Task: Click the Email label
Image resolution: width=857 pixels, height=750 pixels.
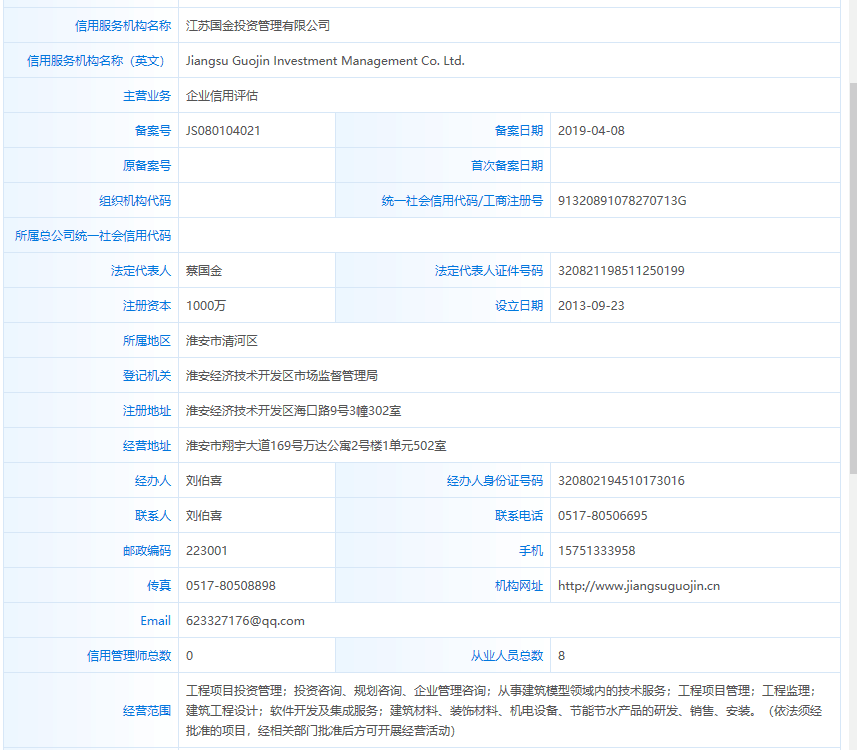Action: click(x=156, y=620)
